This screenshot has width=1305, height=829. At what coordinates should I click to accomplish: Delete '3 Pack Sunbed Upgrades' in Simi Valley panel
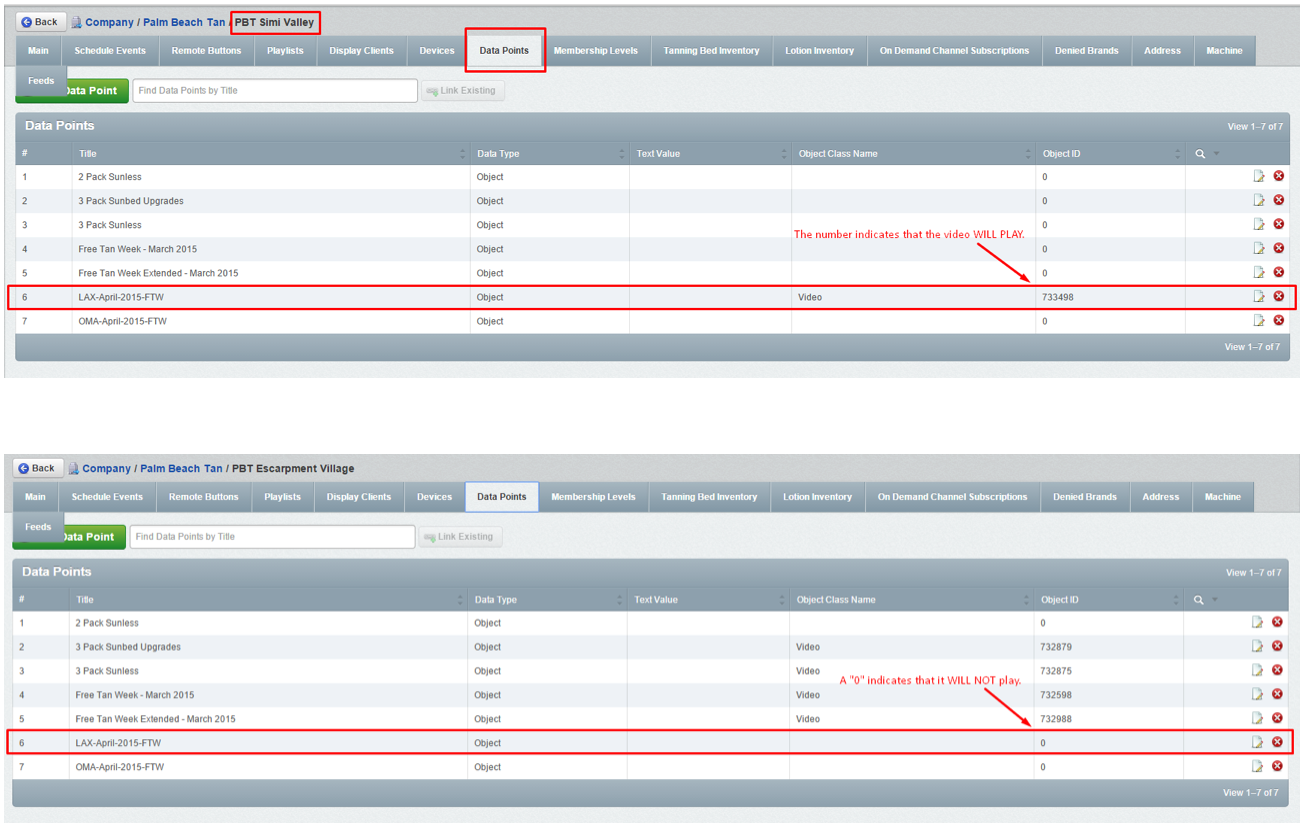point(1278,200)
